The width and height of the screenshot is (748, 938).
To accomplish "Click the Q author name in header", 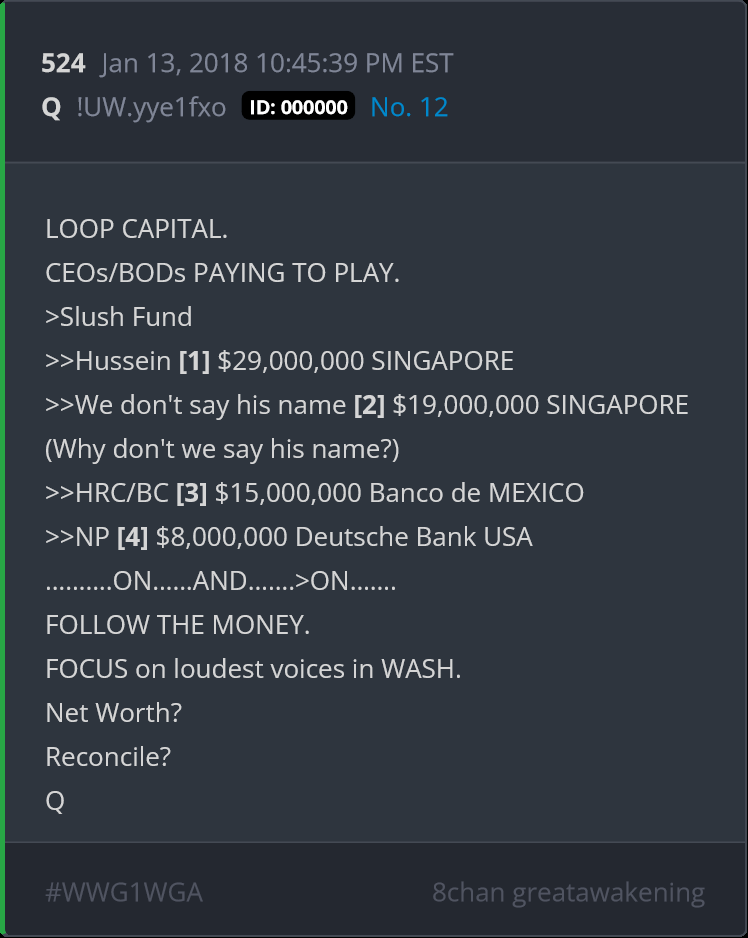I will 51,108.
